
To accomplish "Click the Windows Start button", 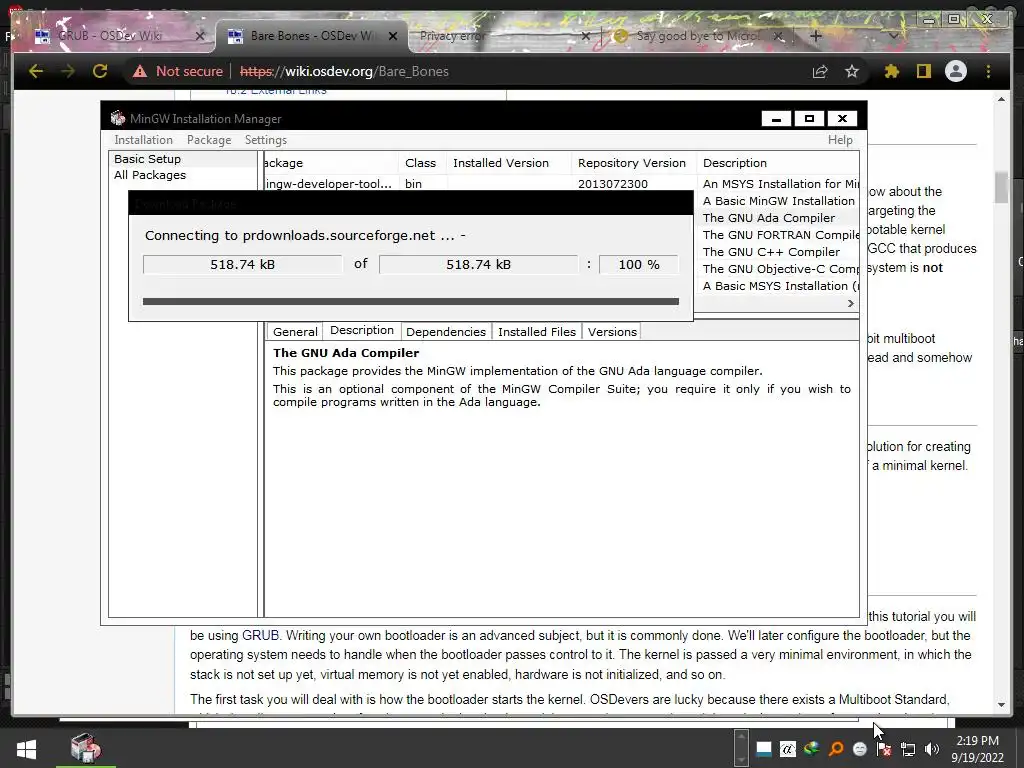I will 26,749.
